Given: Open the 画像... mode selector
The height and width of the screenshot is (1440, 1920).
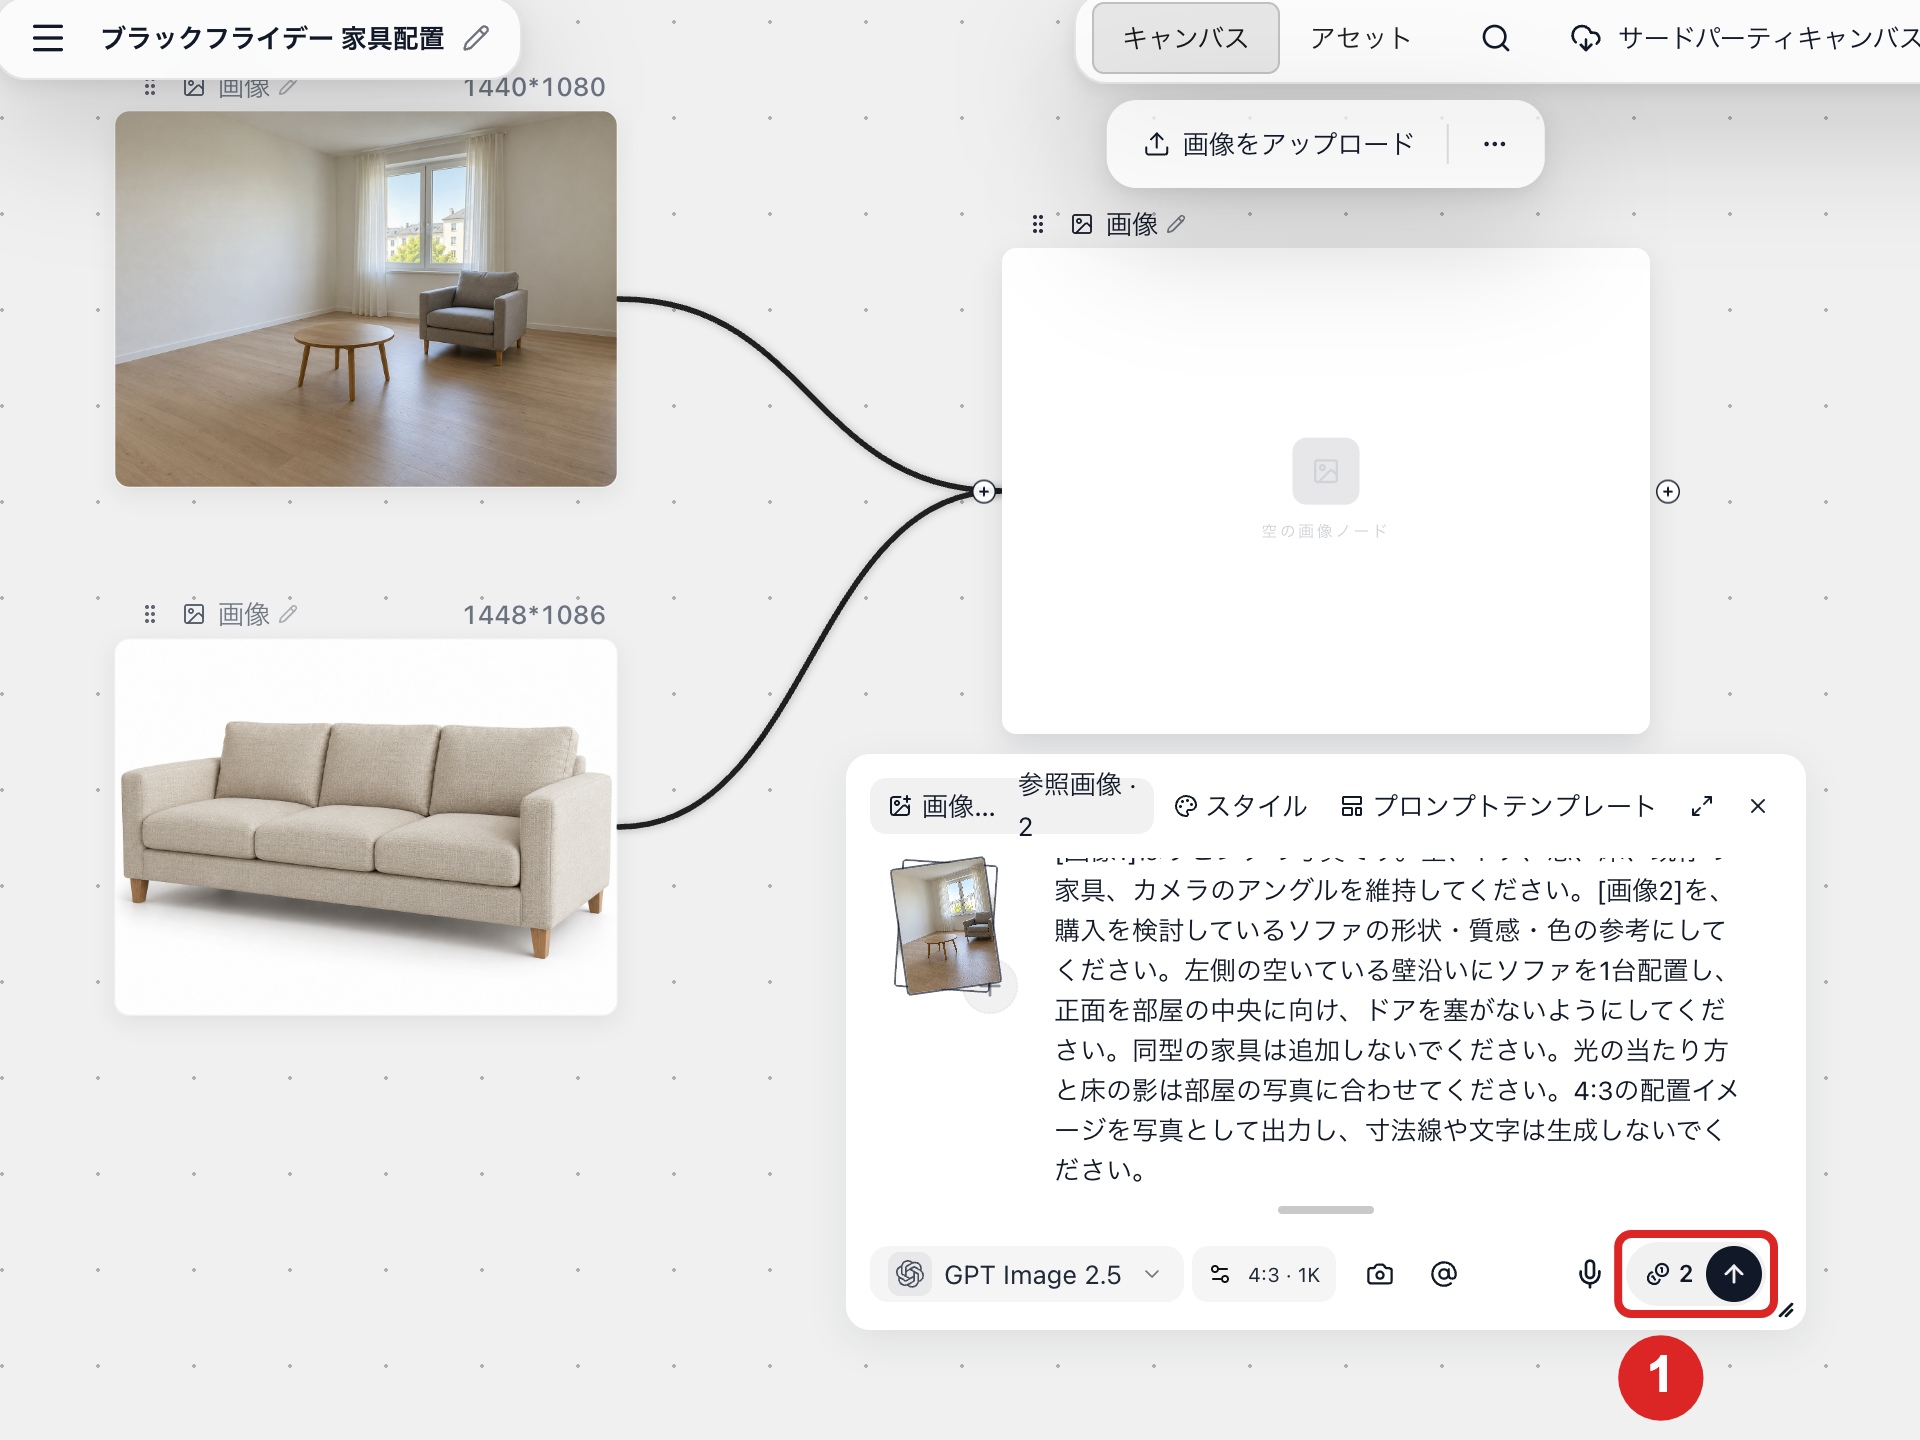Looking at the screenshot, I should pyautogui.click(x=942, y=806).
